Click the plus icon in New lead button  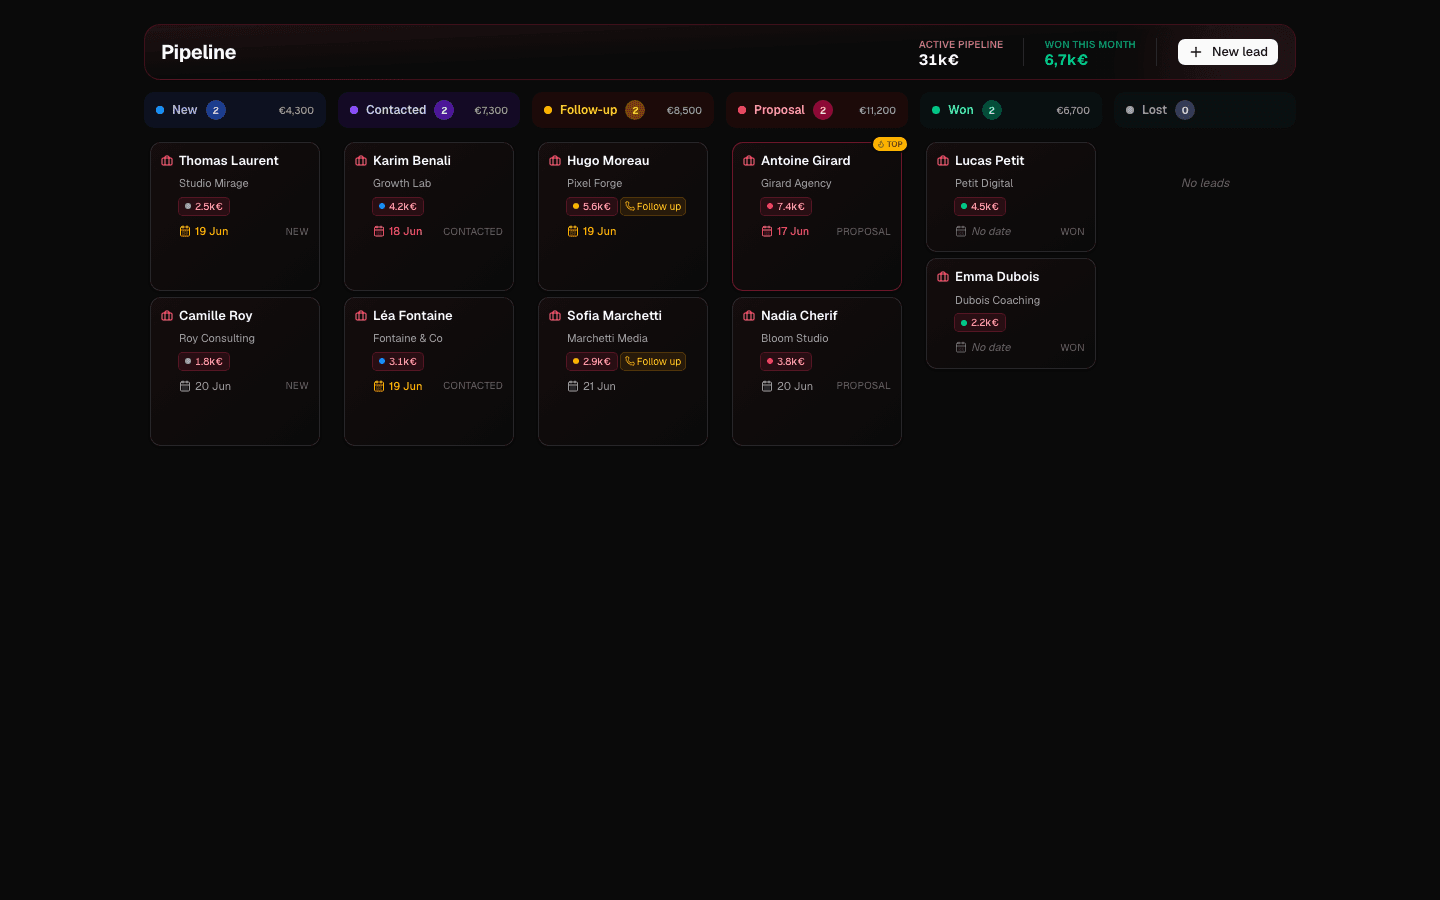tap(1196, 52)
